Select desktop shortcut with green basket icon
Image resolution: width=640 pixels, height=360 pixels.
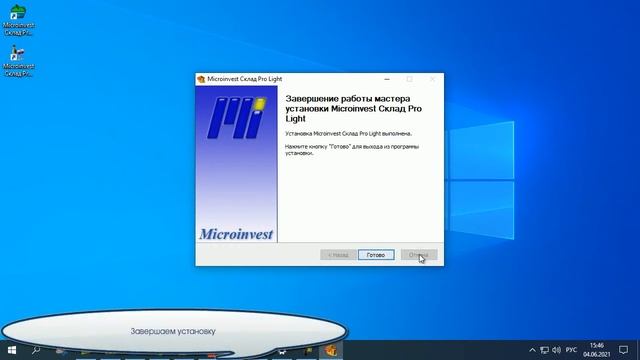tap(18, 20)
